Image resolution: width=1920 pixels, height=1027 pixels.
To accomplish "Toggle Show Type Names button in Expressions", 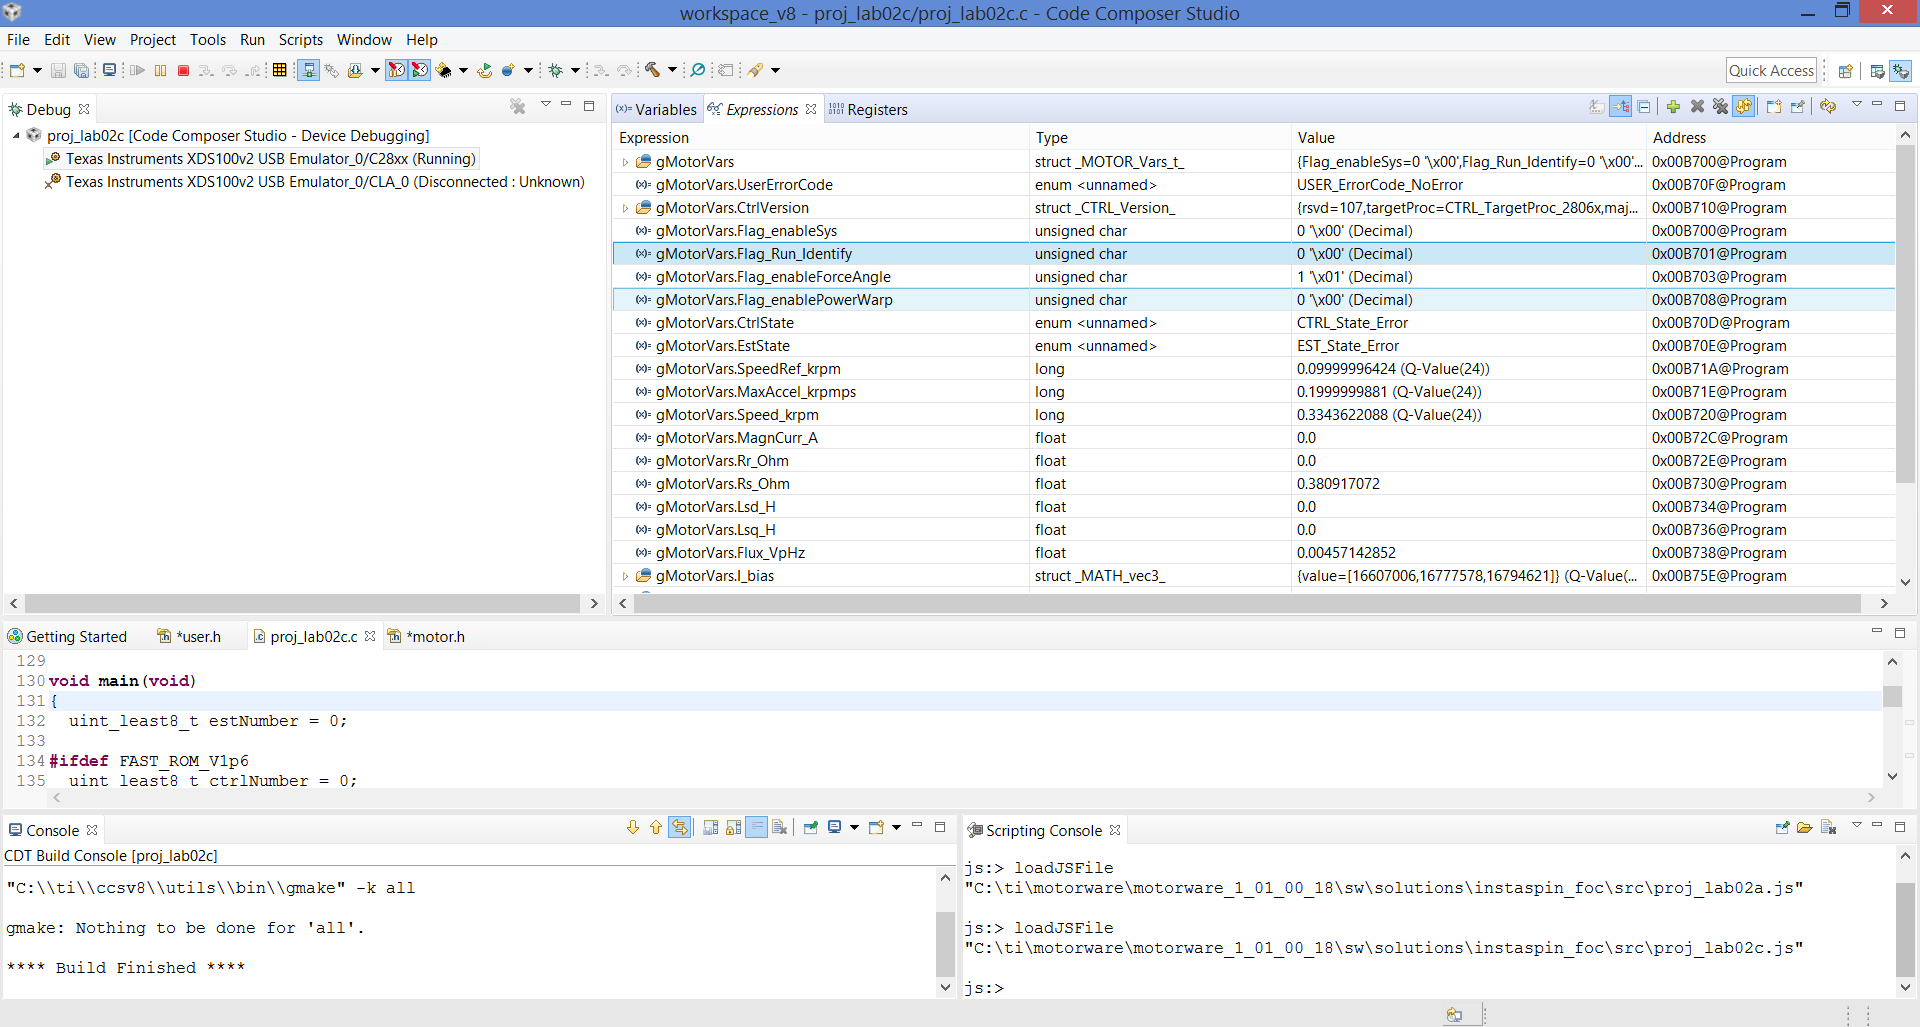I will point(1597,107).
